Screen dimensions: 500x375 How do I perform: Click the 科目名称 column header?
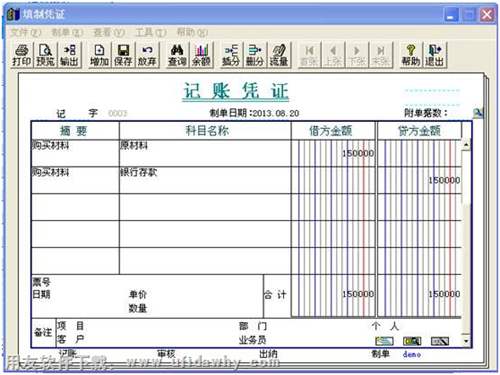pos(205,130)
